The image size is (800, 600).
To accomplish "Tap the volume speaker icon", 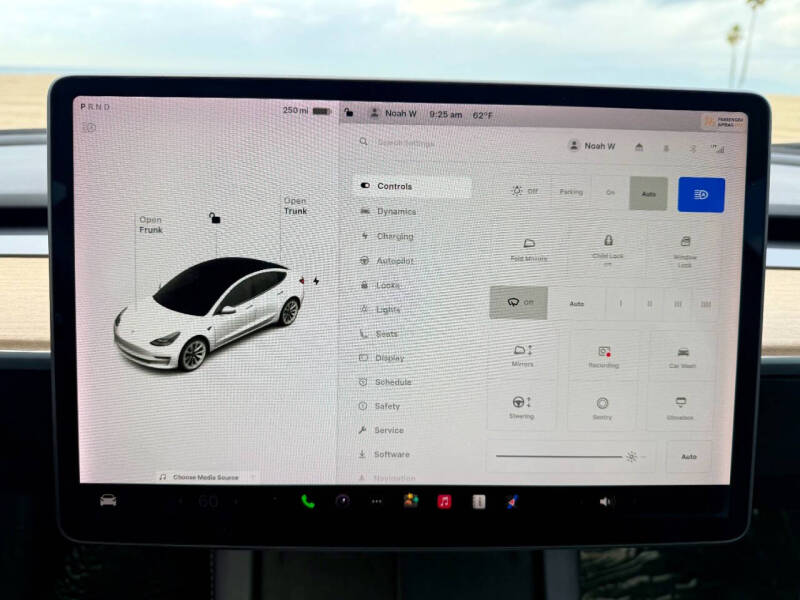I will 605,501.
